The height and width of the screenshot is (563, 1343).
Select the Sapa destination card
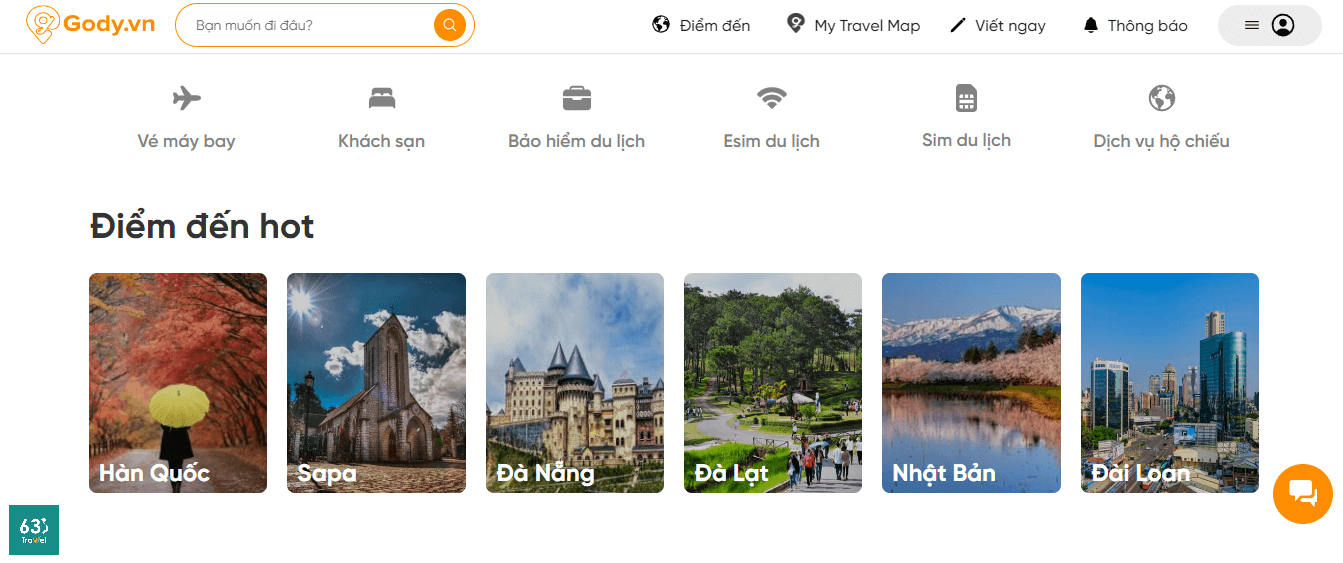coord(376,382)
